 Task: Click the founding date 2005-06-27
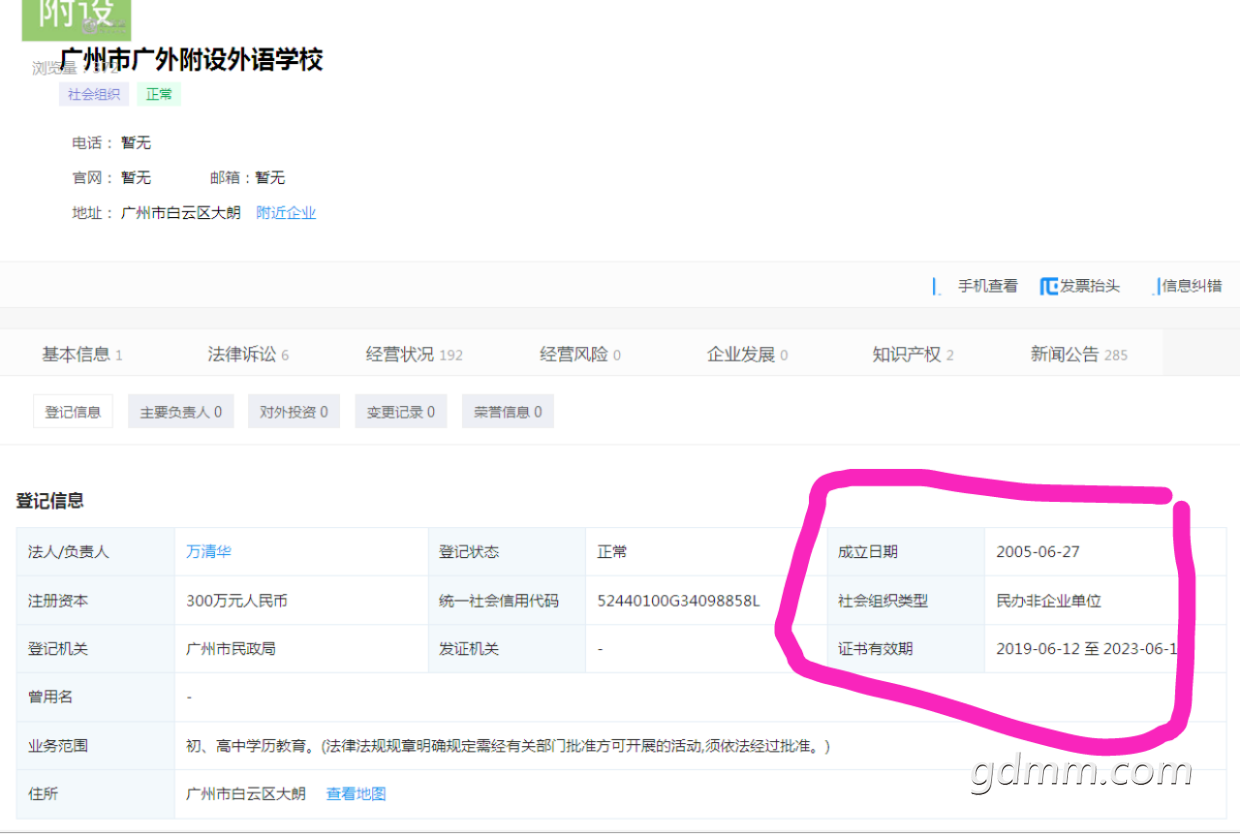click(1038, 552)
